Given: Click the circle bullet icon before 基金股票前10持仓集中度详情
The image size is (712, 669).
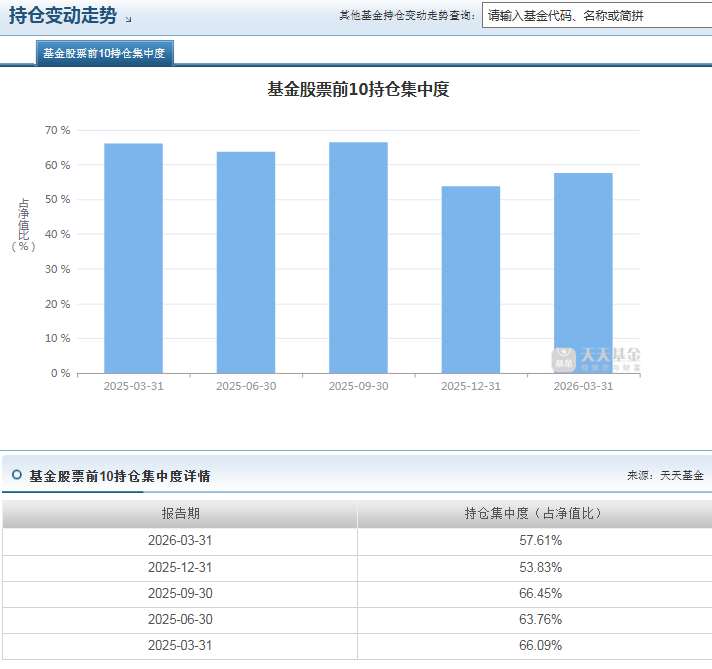Looking at the screenshot, I should (17, 475).
